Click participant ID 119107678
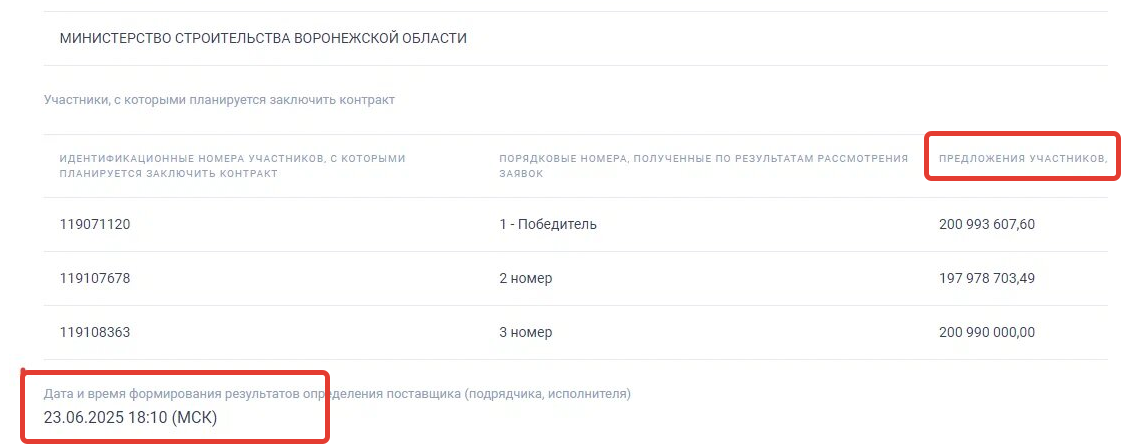Image resolution: width=1125 pixels, height=444 pixels. pos(95,278)
